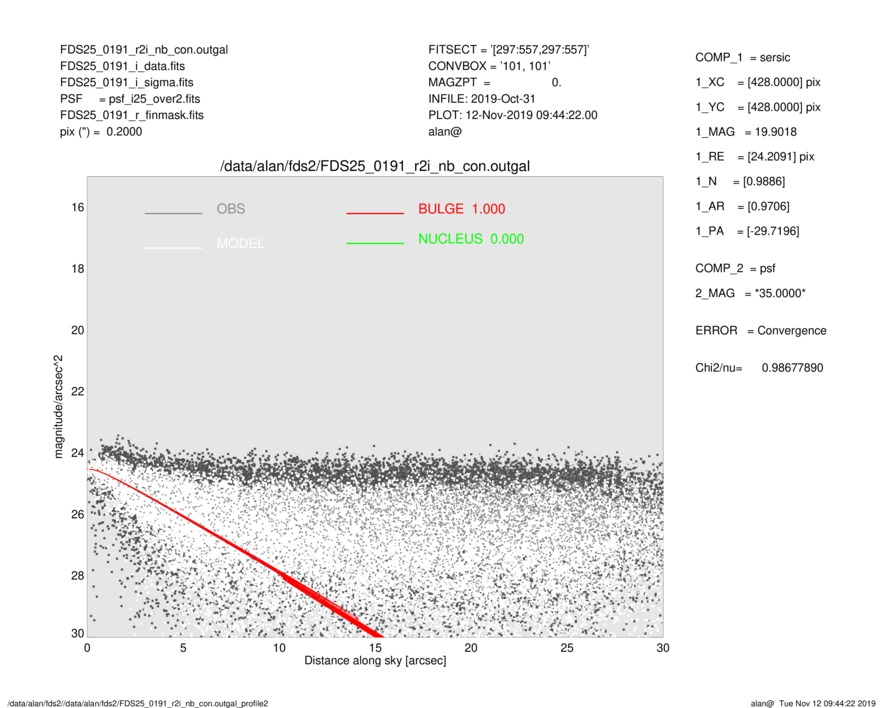The width and height of the screenshot is (885, 708).
Task: Click the y-axis tick label 28
Action: click(77, 575)
